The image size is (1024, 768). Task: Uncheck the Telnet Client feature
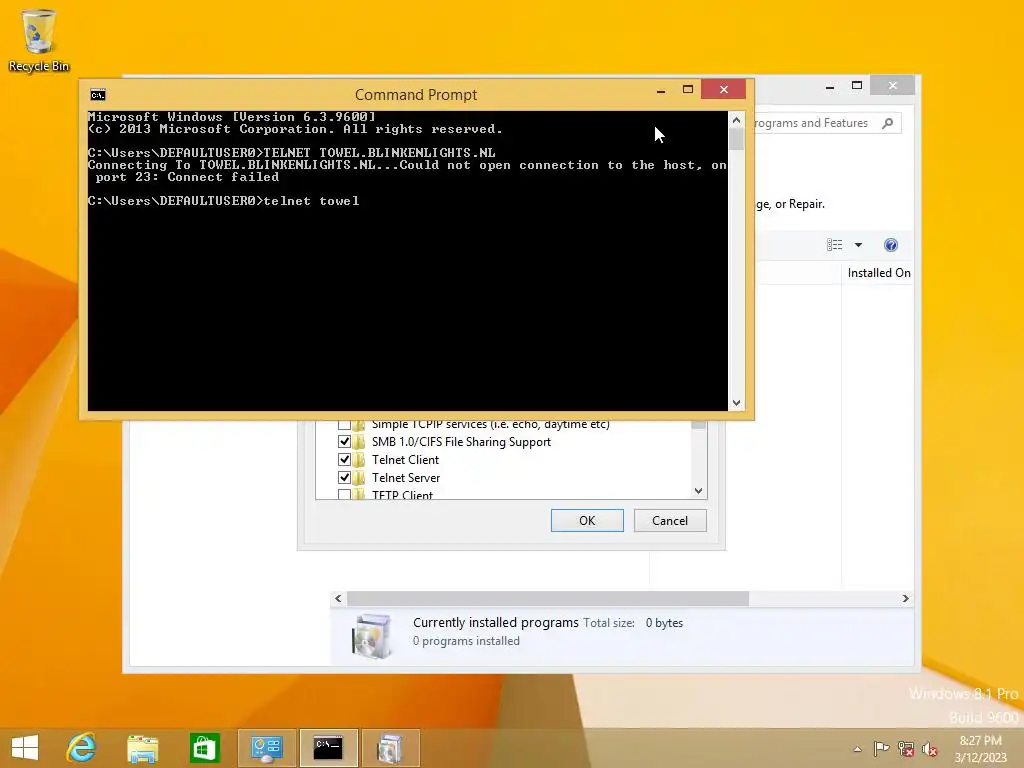tap(344, 460)
